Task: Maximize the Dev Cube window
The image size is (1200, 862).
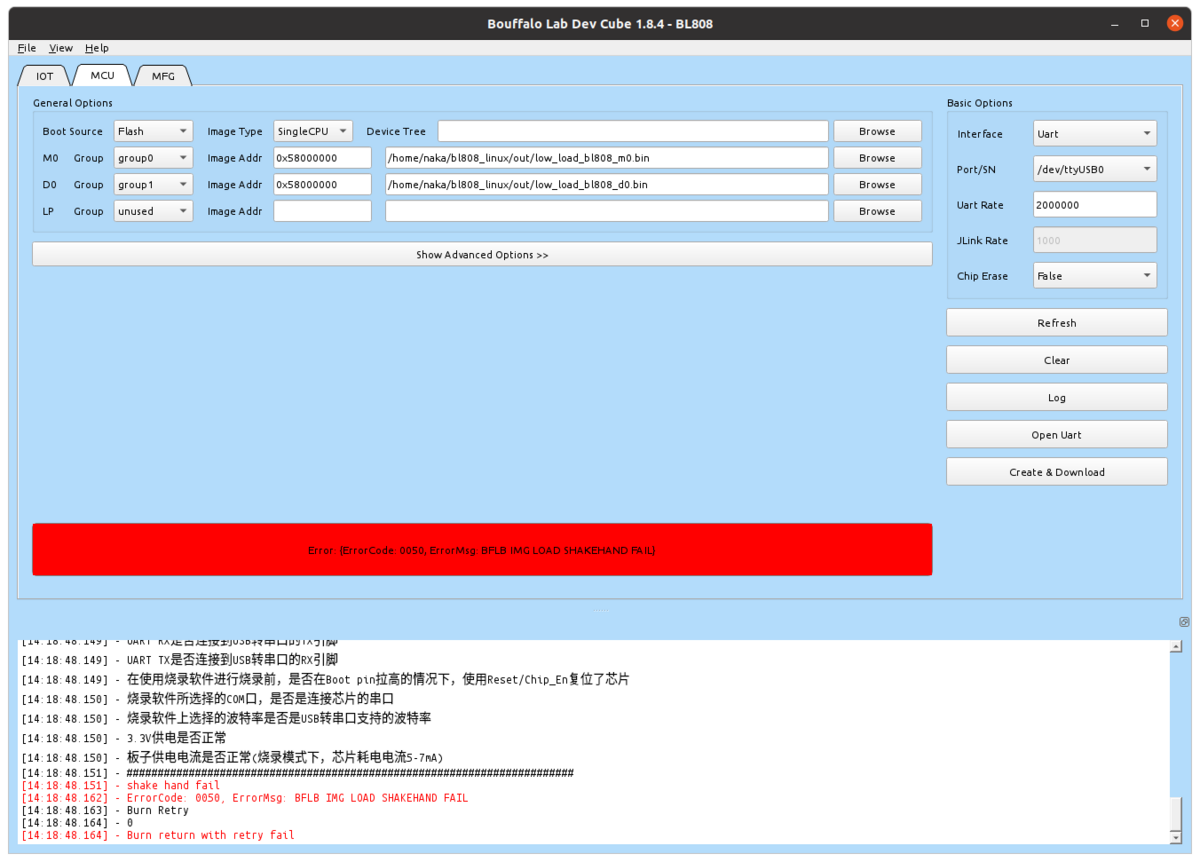Action: tap(1145, 23)
